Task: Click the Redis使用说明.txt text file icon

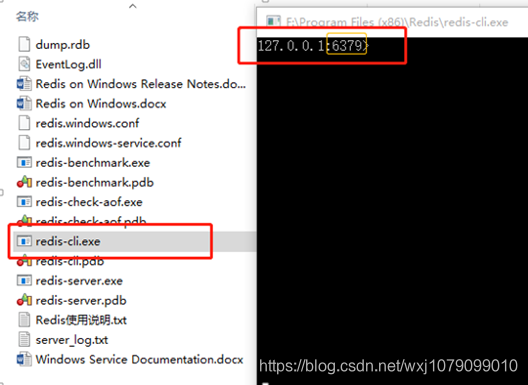Action: [24, 320]
